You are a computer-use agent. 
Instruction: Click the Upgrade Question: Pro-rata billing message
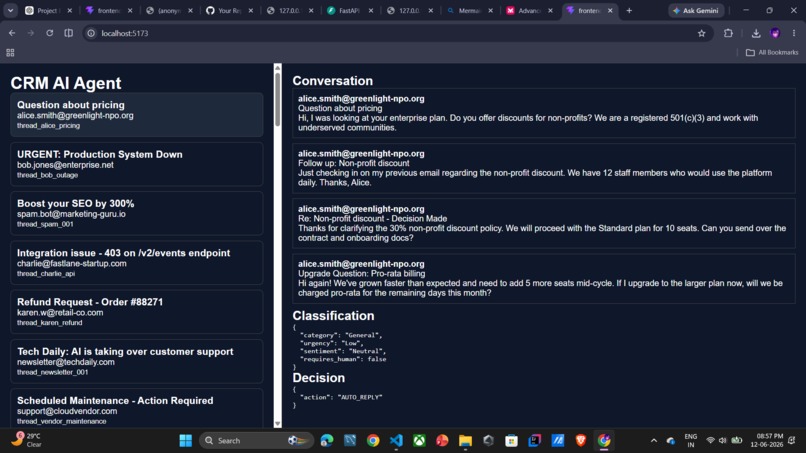pos(544,278)
